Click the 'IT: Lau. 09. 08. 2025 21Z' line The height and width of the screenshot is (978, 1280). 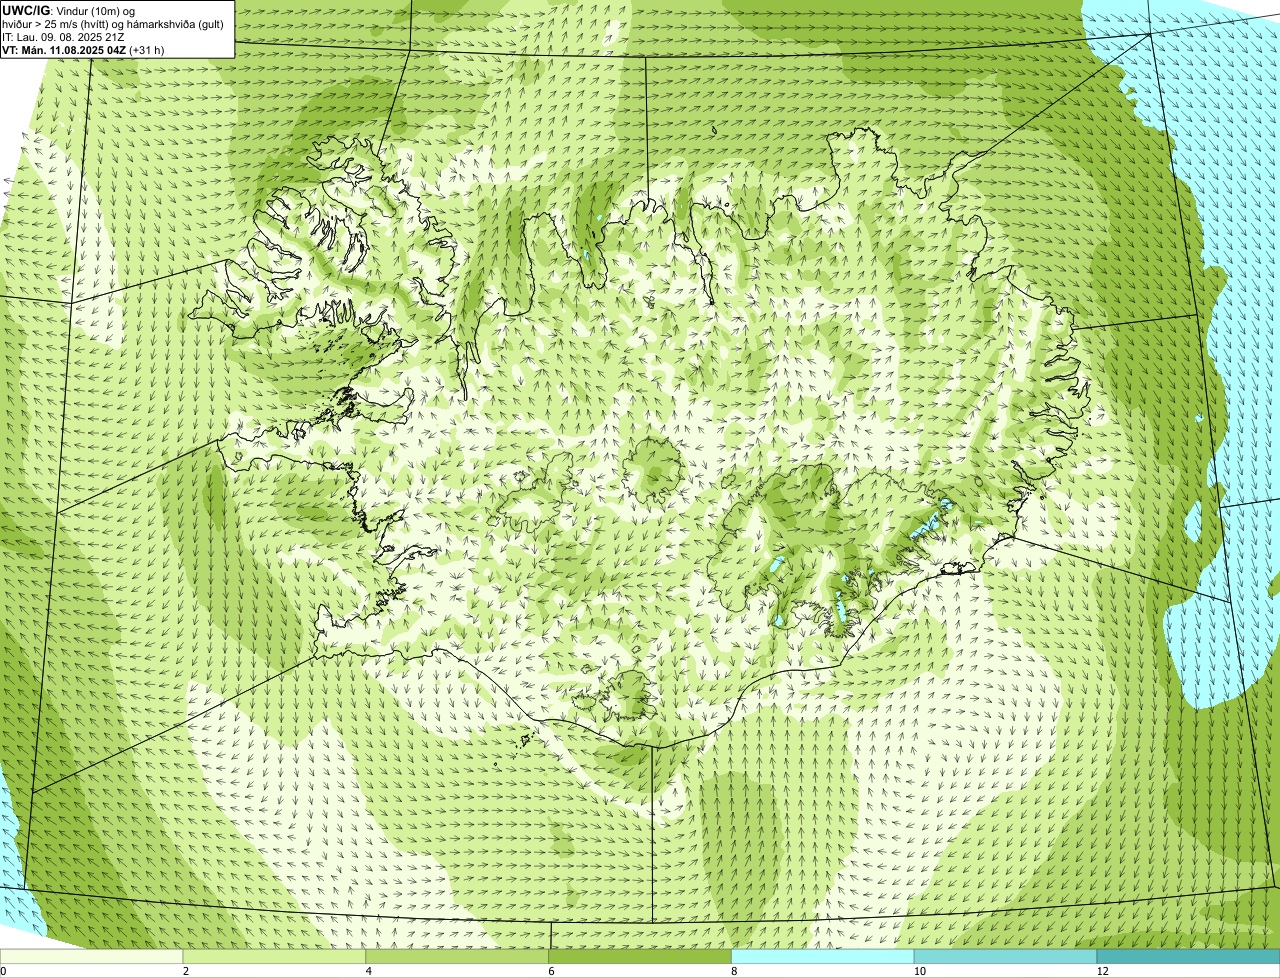[63, 37]
